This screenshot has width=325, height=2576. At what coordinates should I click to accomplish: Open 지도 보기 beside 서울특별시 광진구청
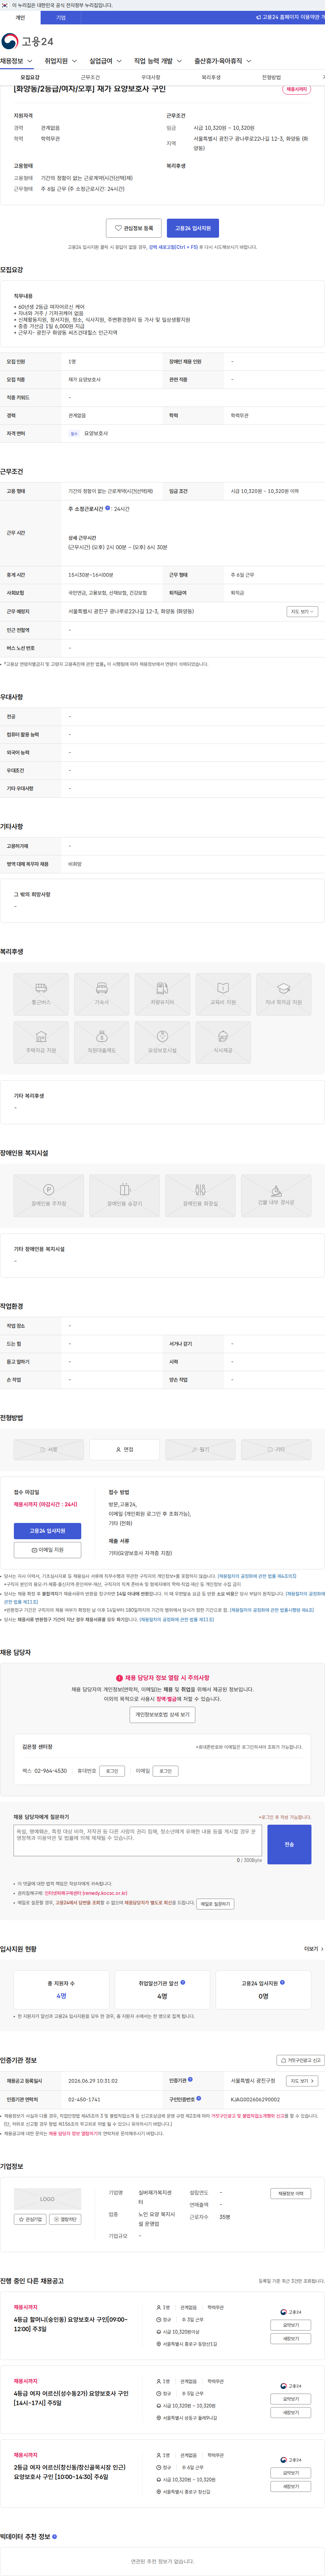pyautogui.click(x=302, y=2080)
